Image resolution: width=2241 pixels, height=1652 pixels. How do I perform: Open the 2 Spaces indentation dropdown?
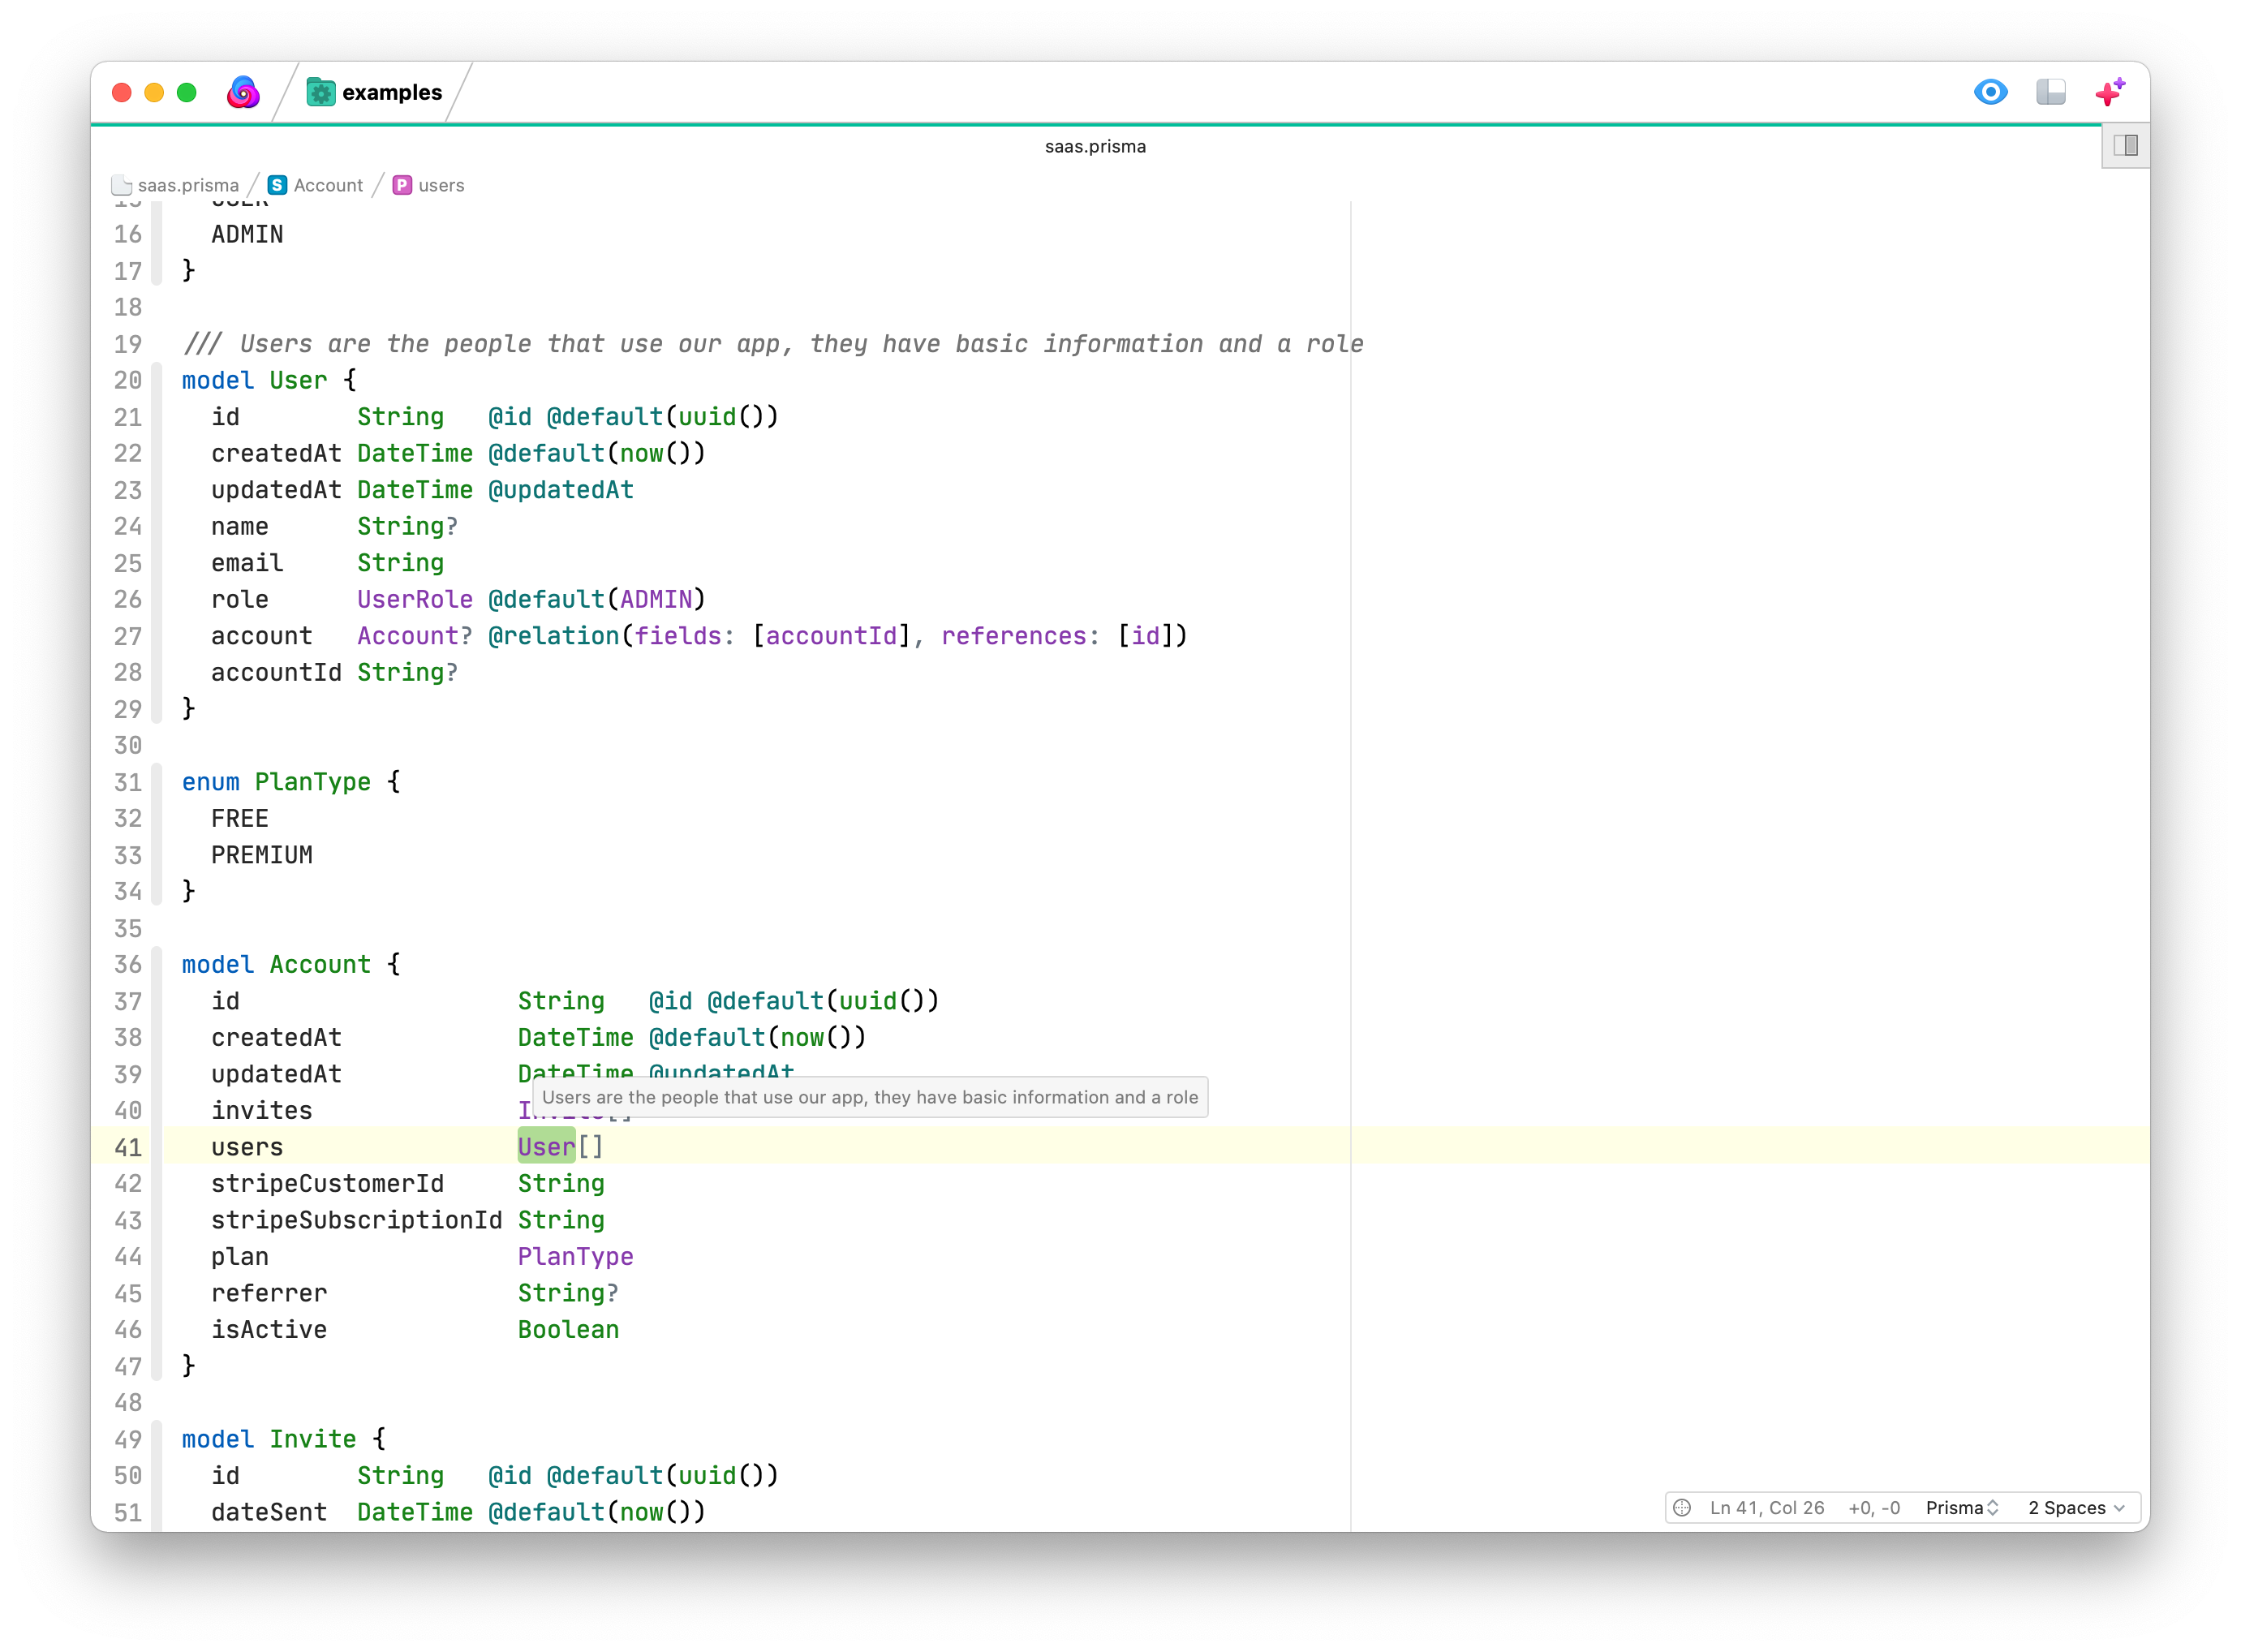pos(2075,1508)
